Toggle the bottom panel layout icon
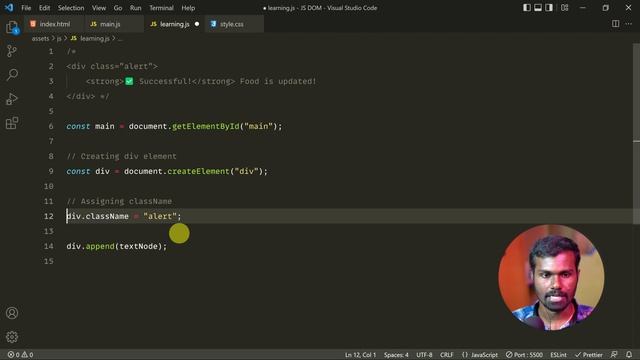 538,8
